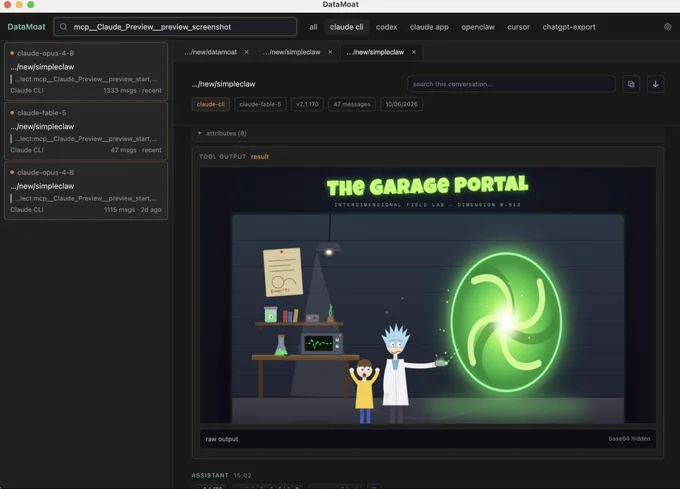Open the settings gear icon
This screenshot has height=489, width=680.
pos(667,27)
